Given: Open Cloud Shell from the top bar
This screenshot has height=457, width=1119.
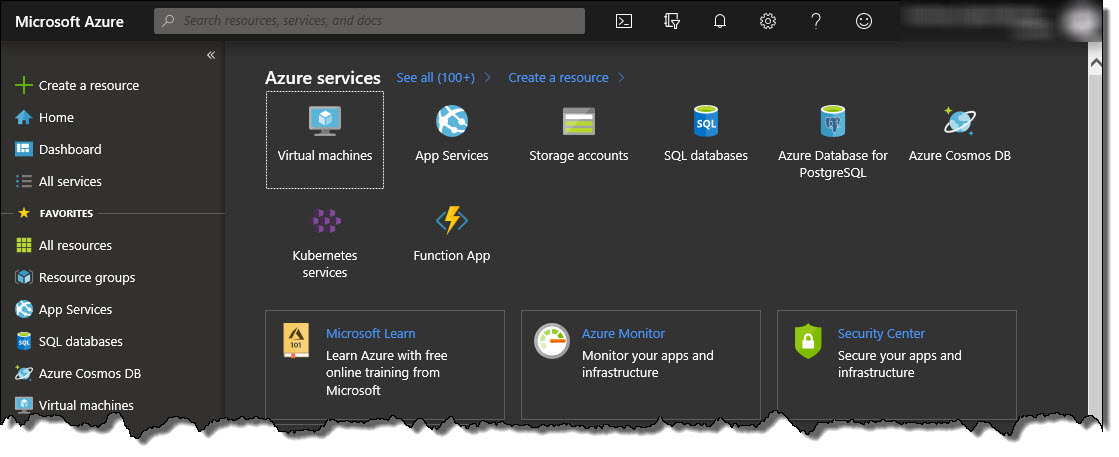Looking at the screenshot, I should (x=624, y=21).
